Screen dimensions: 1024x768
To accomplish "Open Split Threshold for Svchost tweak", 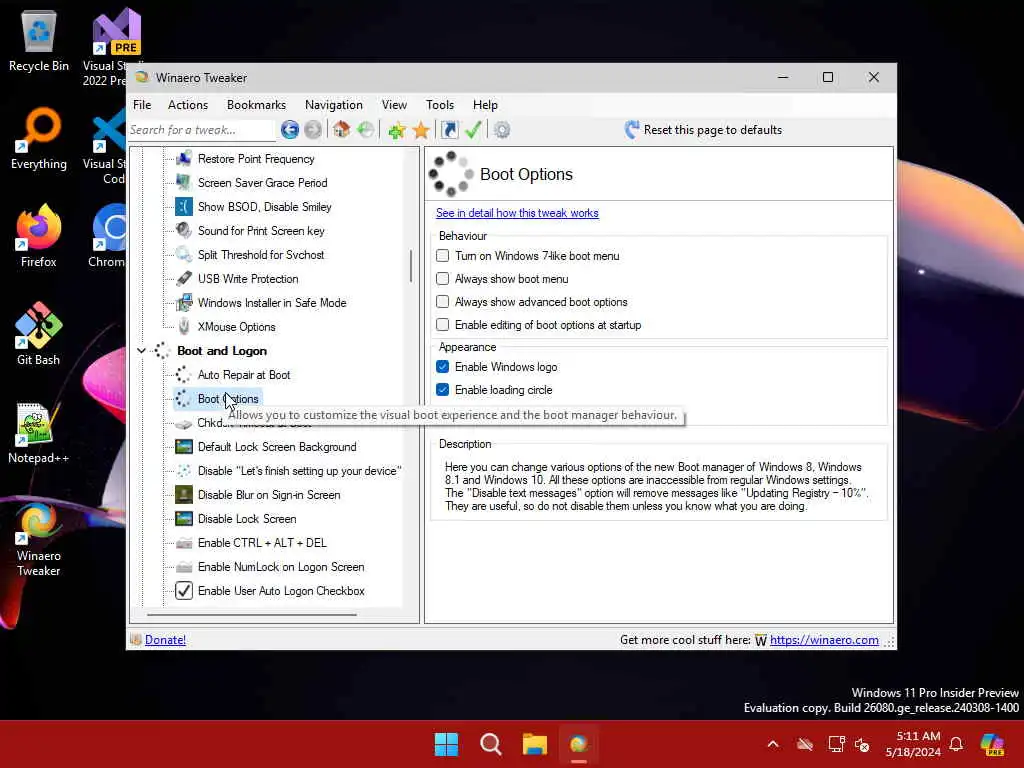I will (x=261, y=255).
